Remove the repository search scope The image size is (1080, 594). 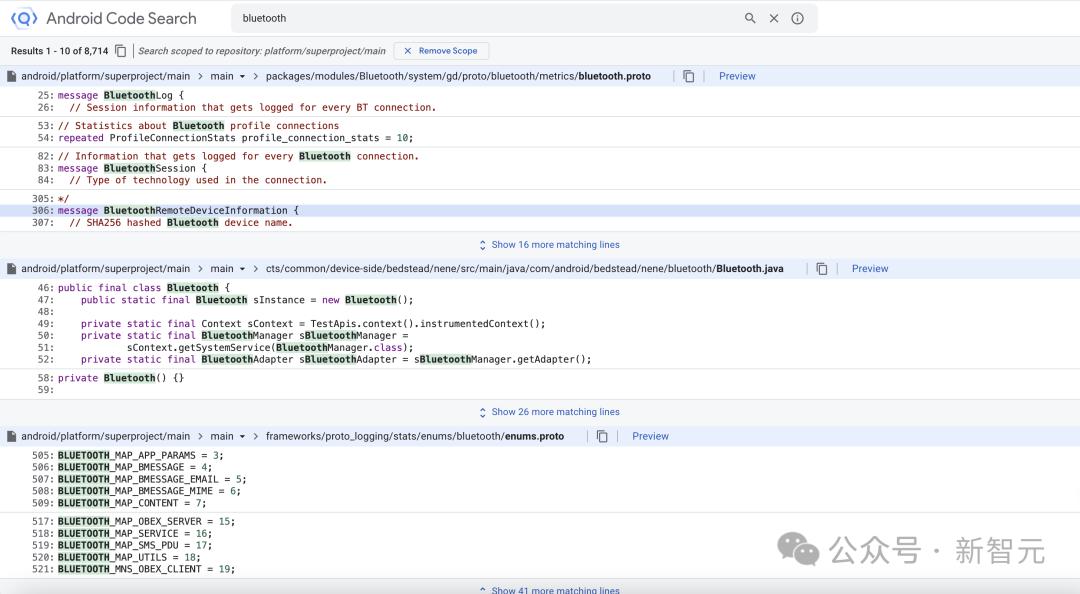click(441, 51)
